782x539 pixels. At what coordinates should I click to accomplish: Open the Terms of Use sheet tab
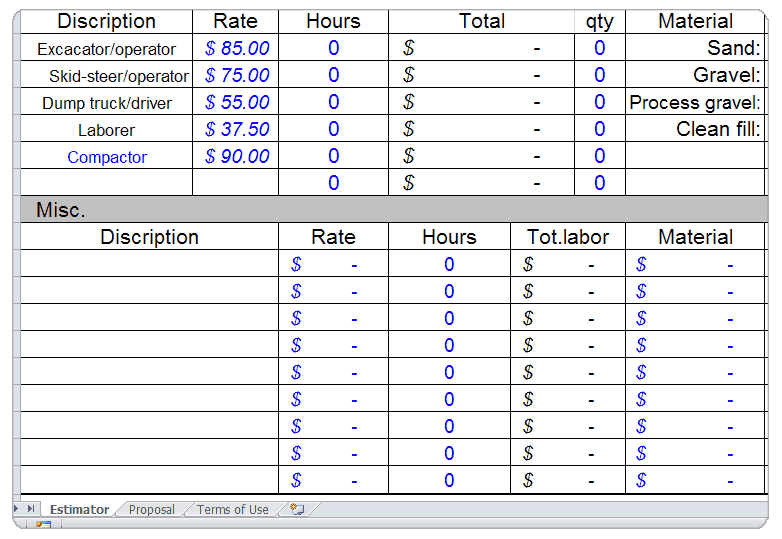(x=232, y=510)
